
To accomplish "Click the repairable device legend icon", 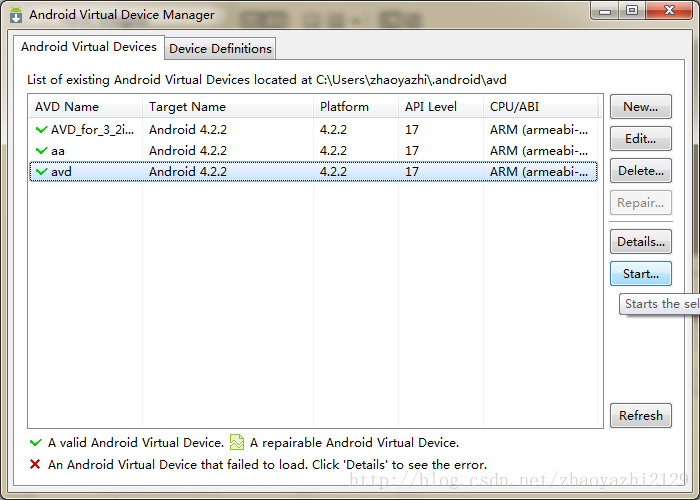I will click(237, 442).
